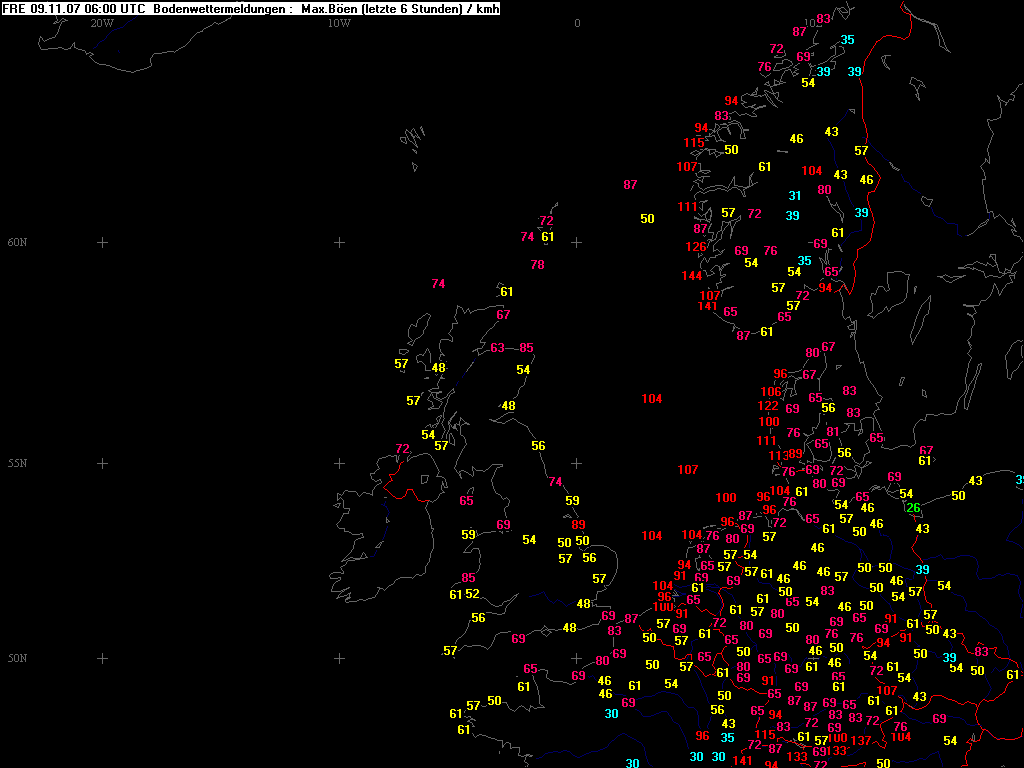
Task: Select the yellow 52 value in Wales
Action: [473, 594]
